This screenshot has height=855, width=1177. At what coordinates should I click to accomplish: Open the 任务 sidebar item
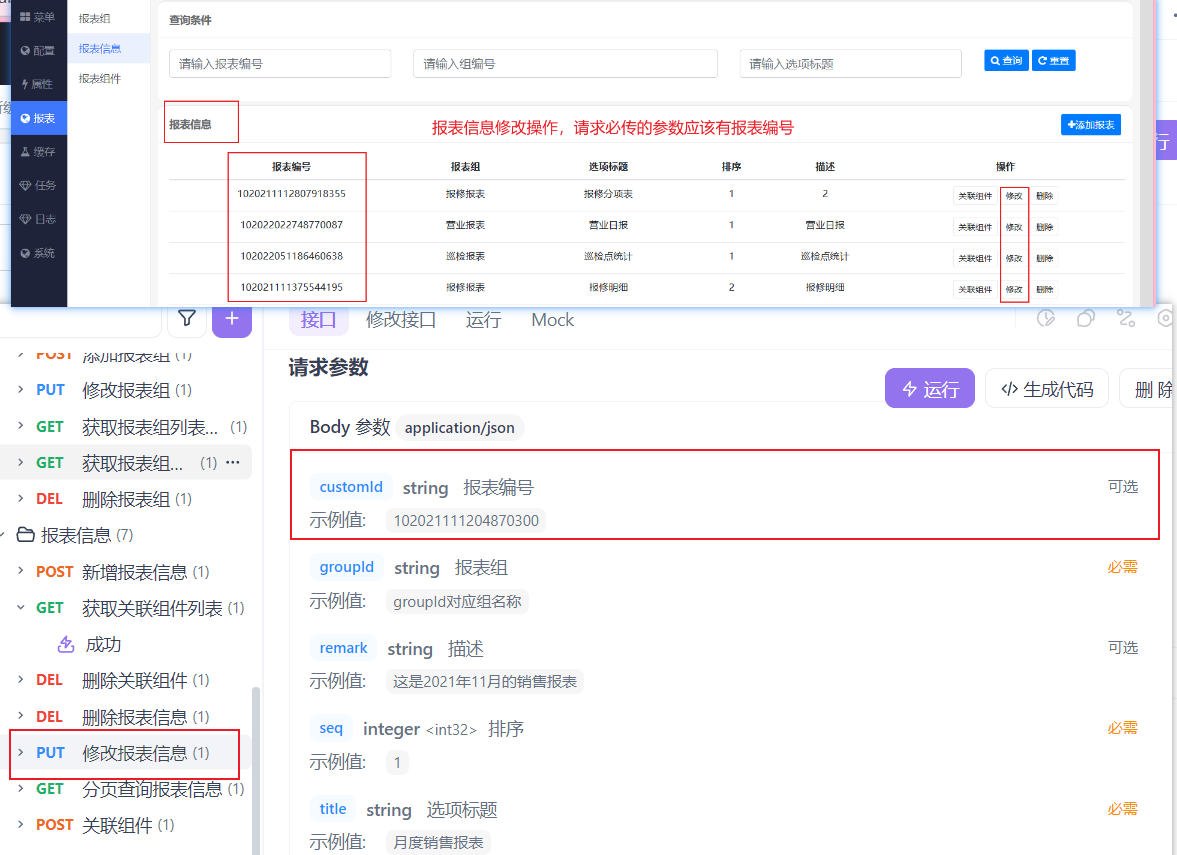coord(38,185)
